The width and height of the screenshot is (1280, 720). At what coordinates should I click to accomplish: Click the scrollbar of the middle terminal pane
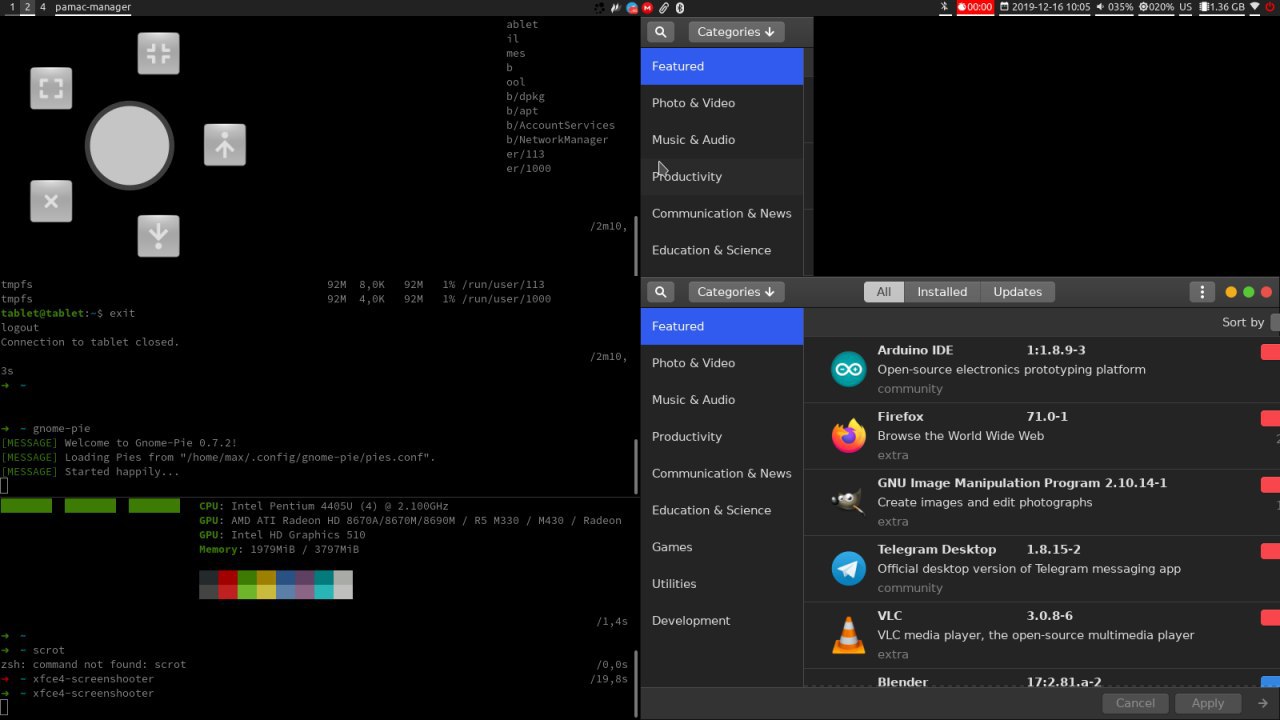(636, 466)
